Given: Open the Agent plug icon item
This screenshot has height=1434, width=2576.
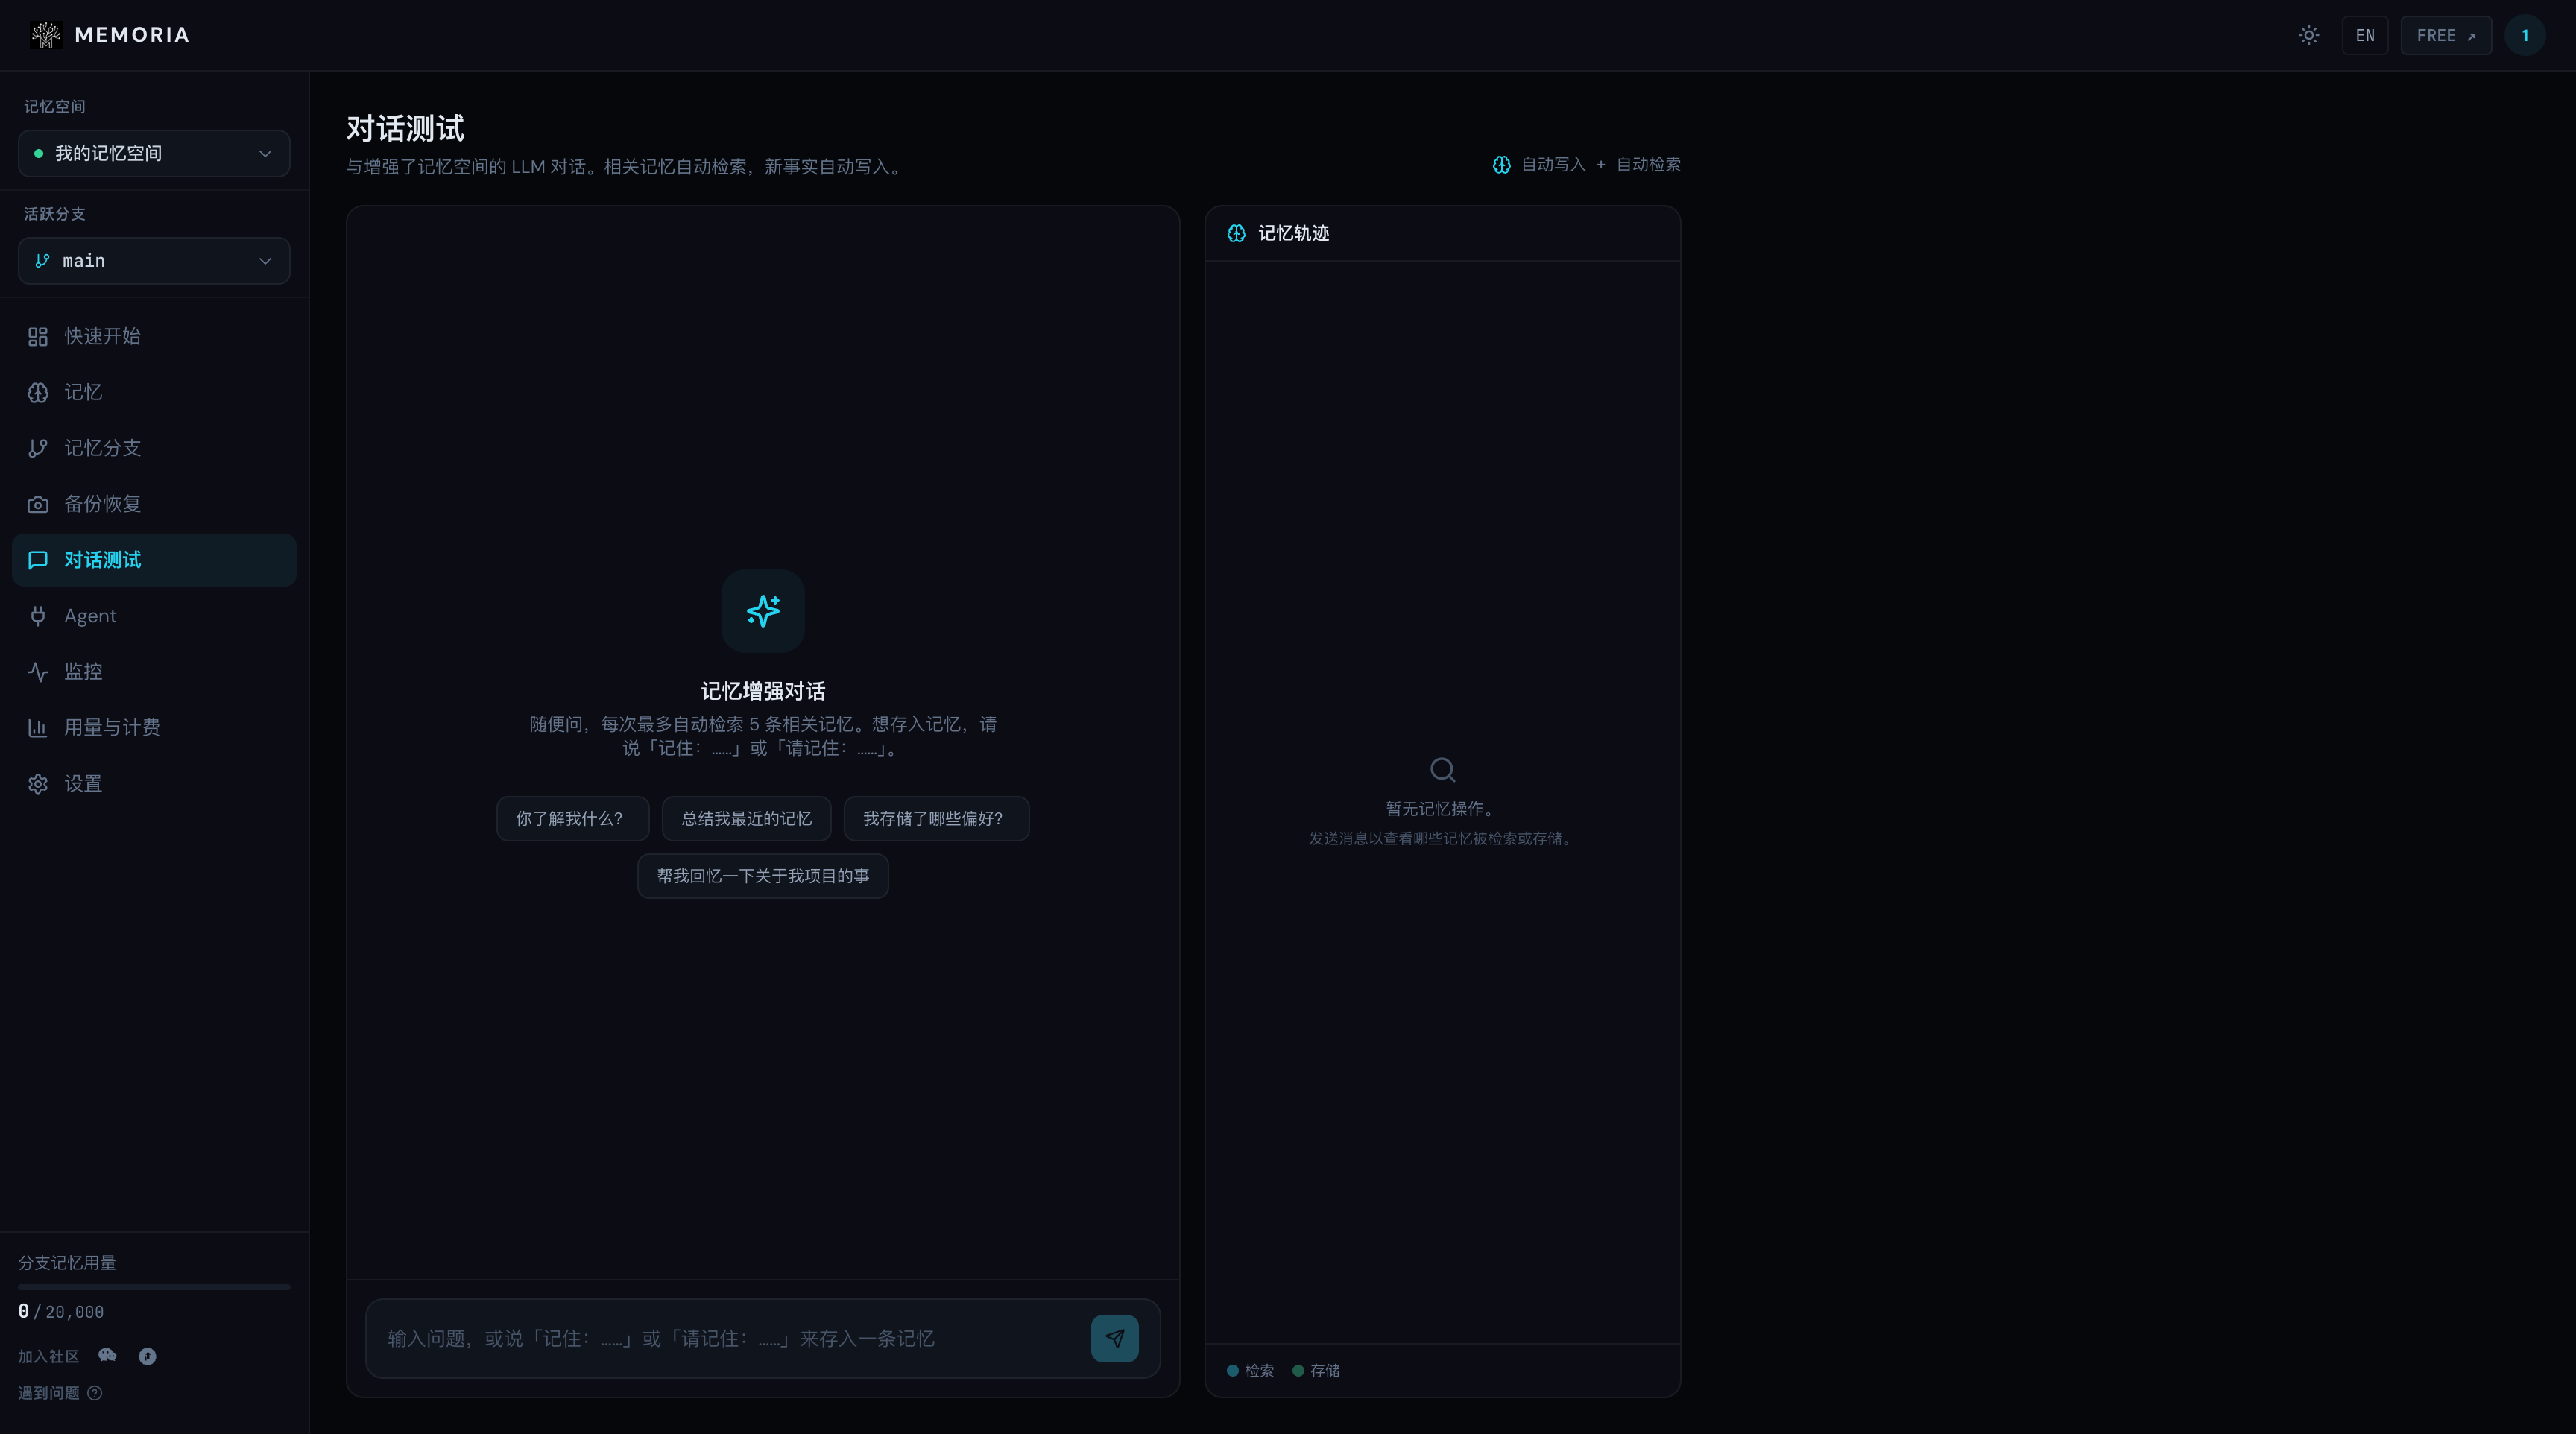Looking at the screenshot, I should point(154,616).
